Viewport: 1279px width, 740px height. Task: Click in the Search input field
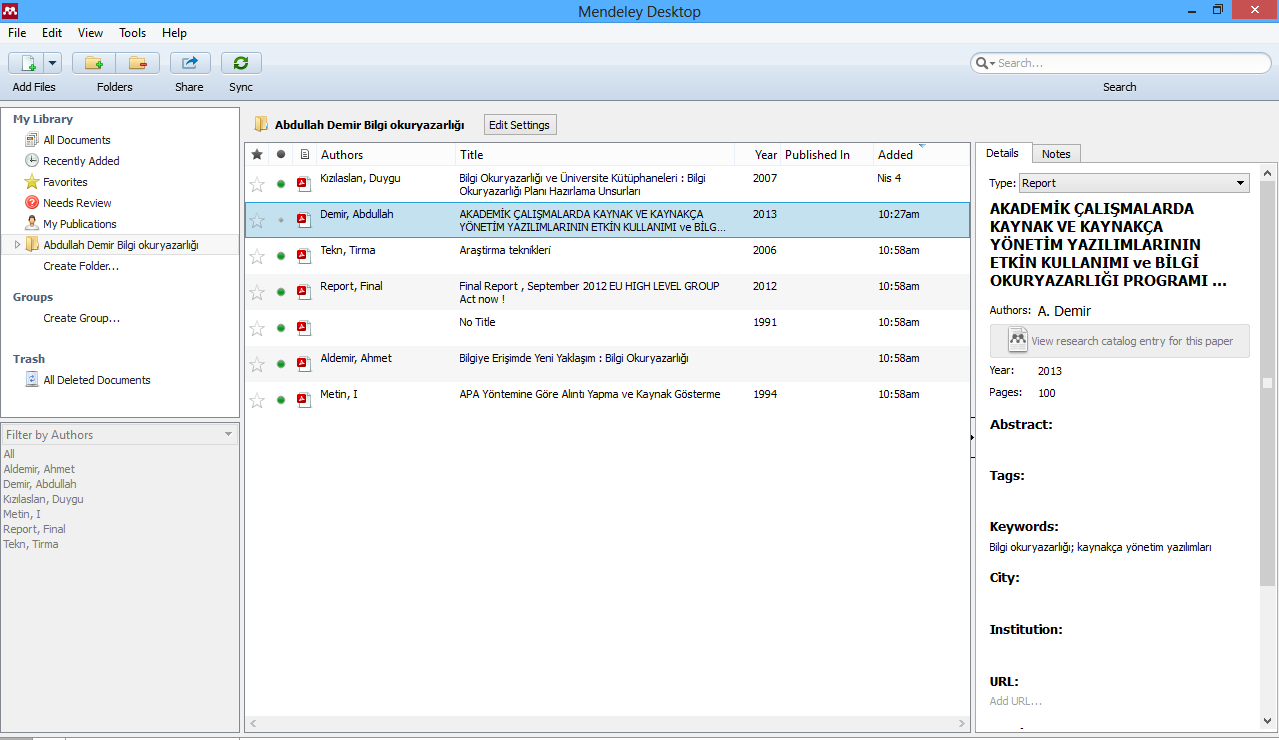(1132, 63)
